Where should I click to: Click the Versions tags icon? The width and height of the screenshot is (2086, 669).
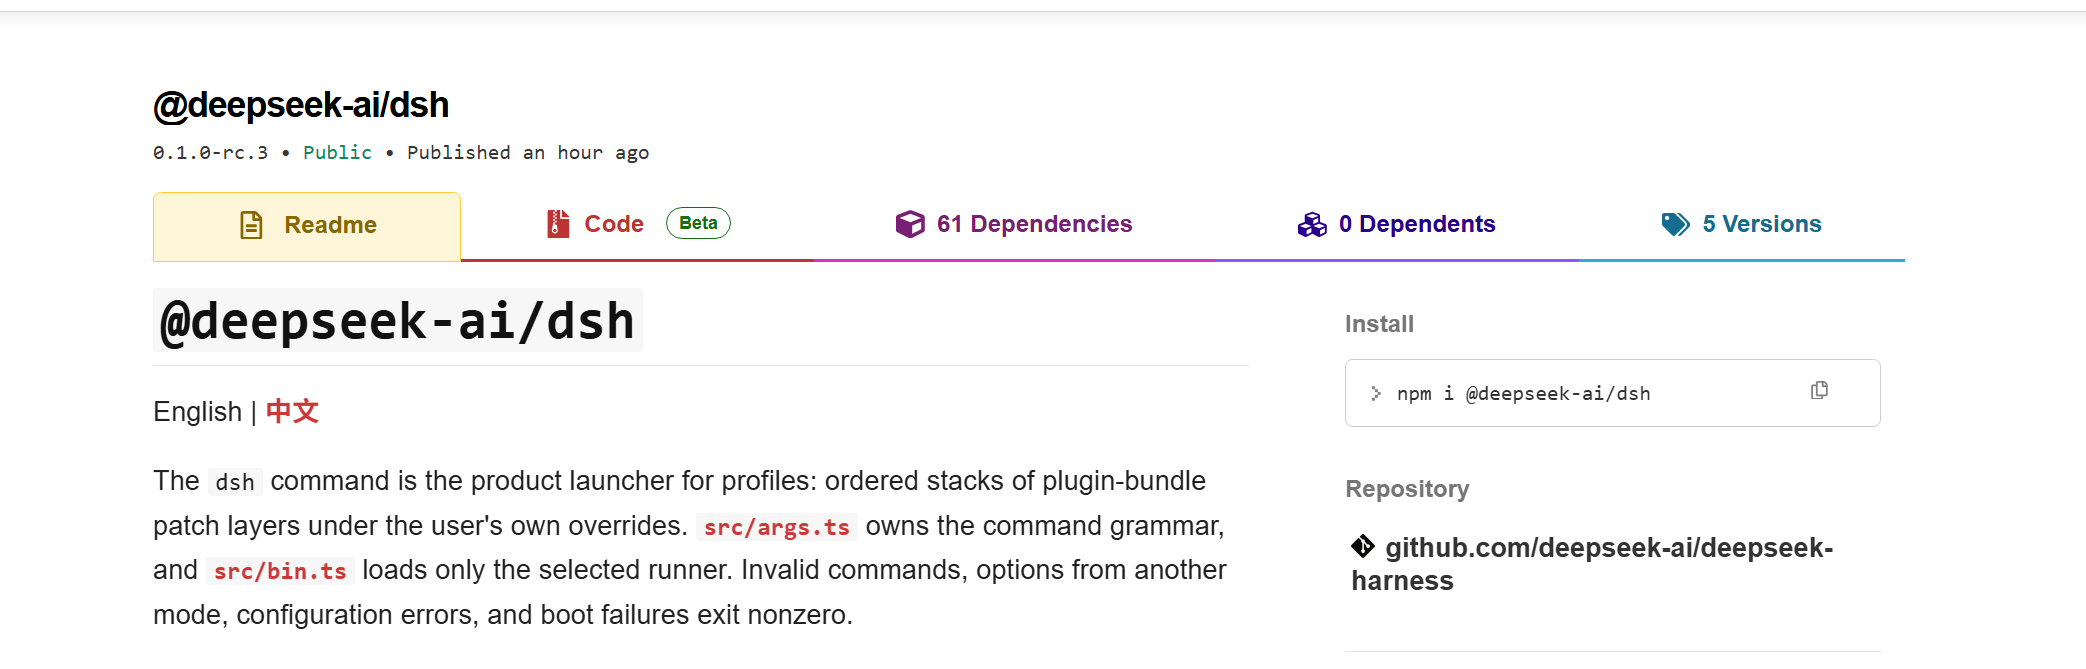point(1676,224)
